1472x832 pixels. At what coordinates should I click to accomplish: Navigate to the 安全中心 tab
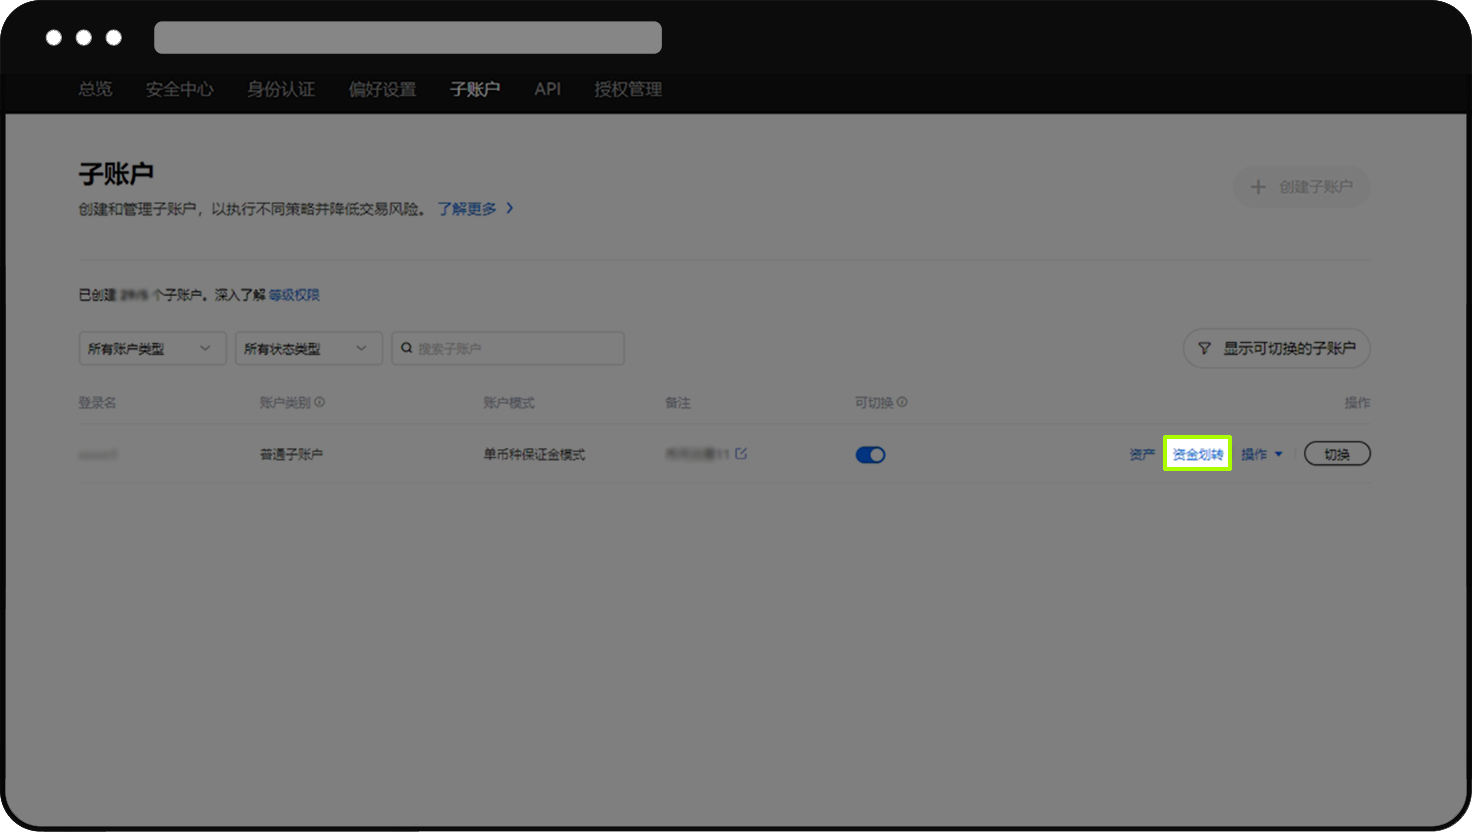click(179, 89)
